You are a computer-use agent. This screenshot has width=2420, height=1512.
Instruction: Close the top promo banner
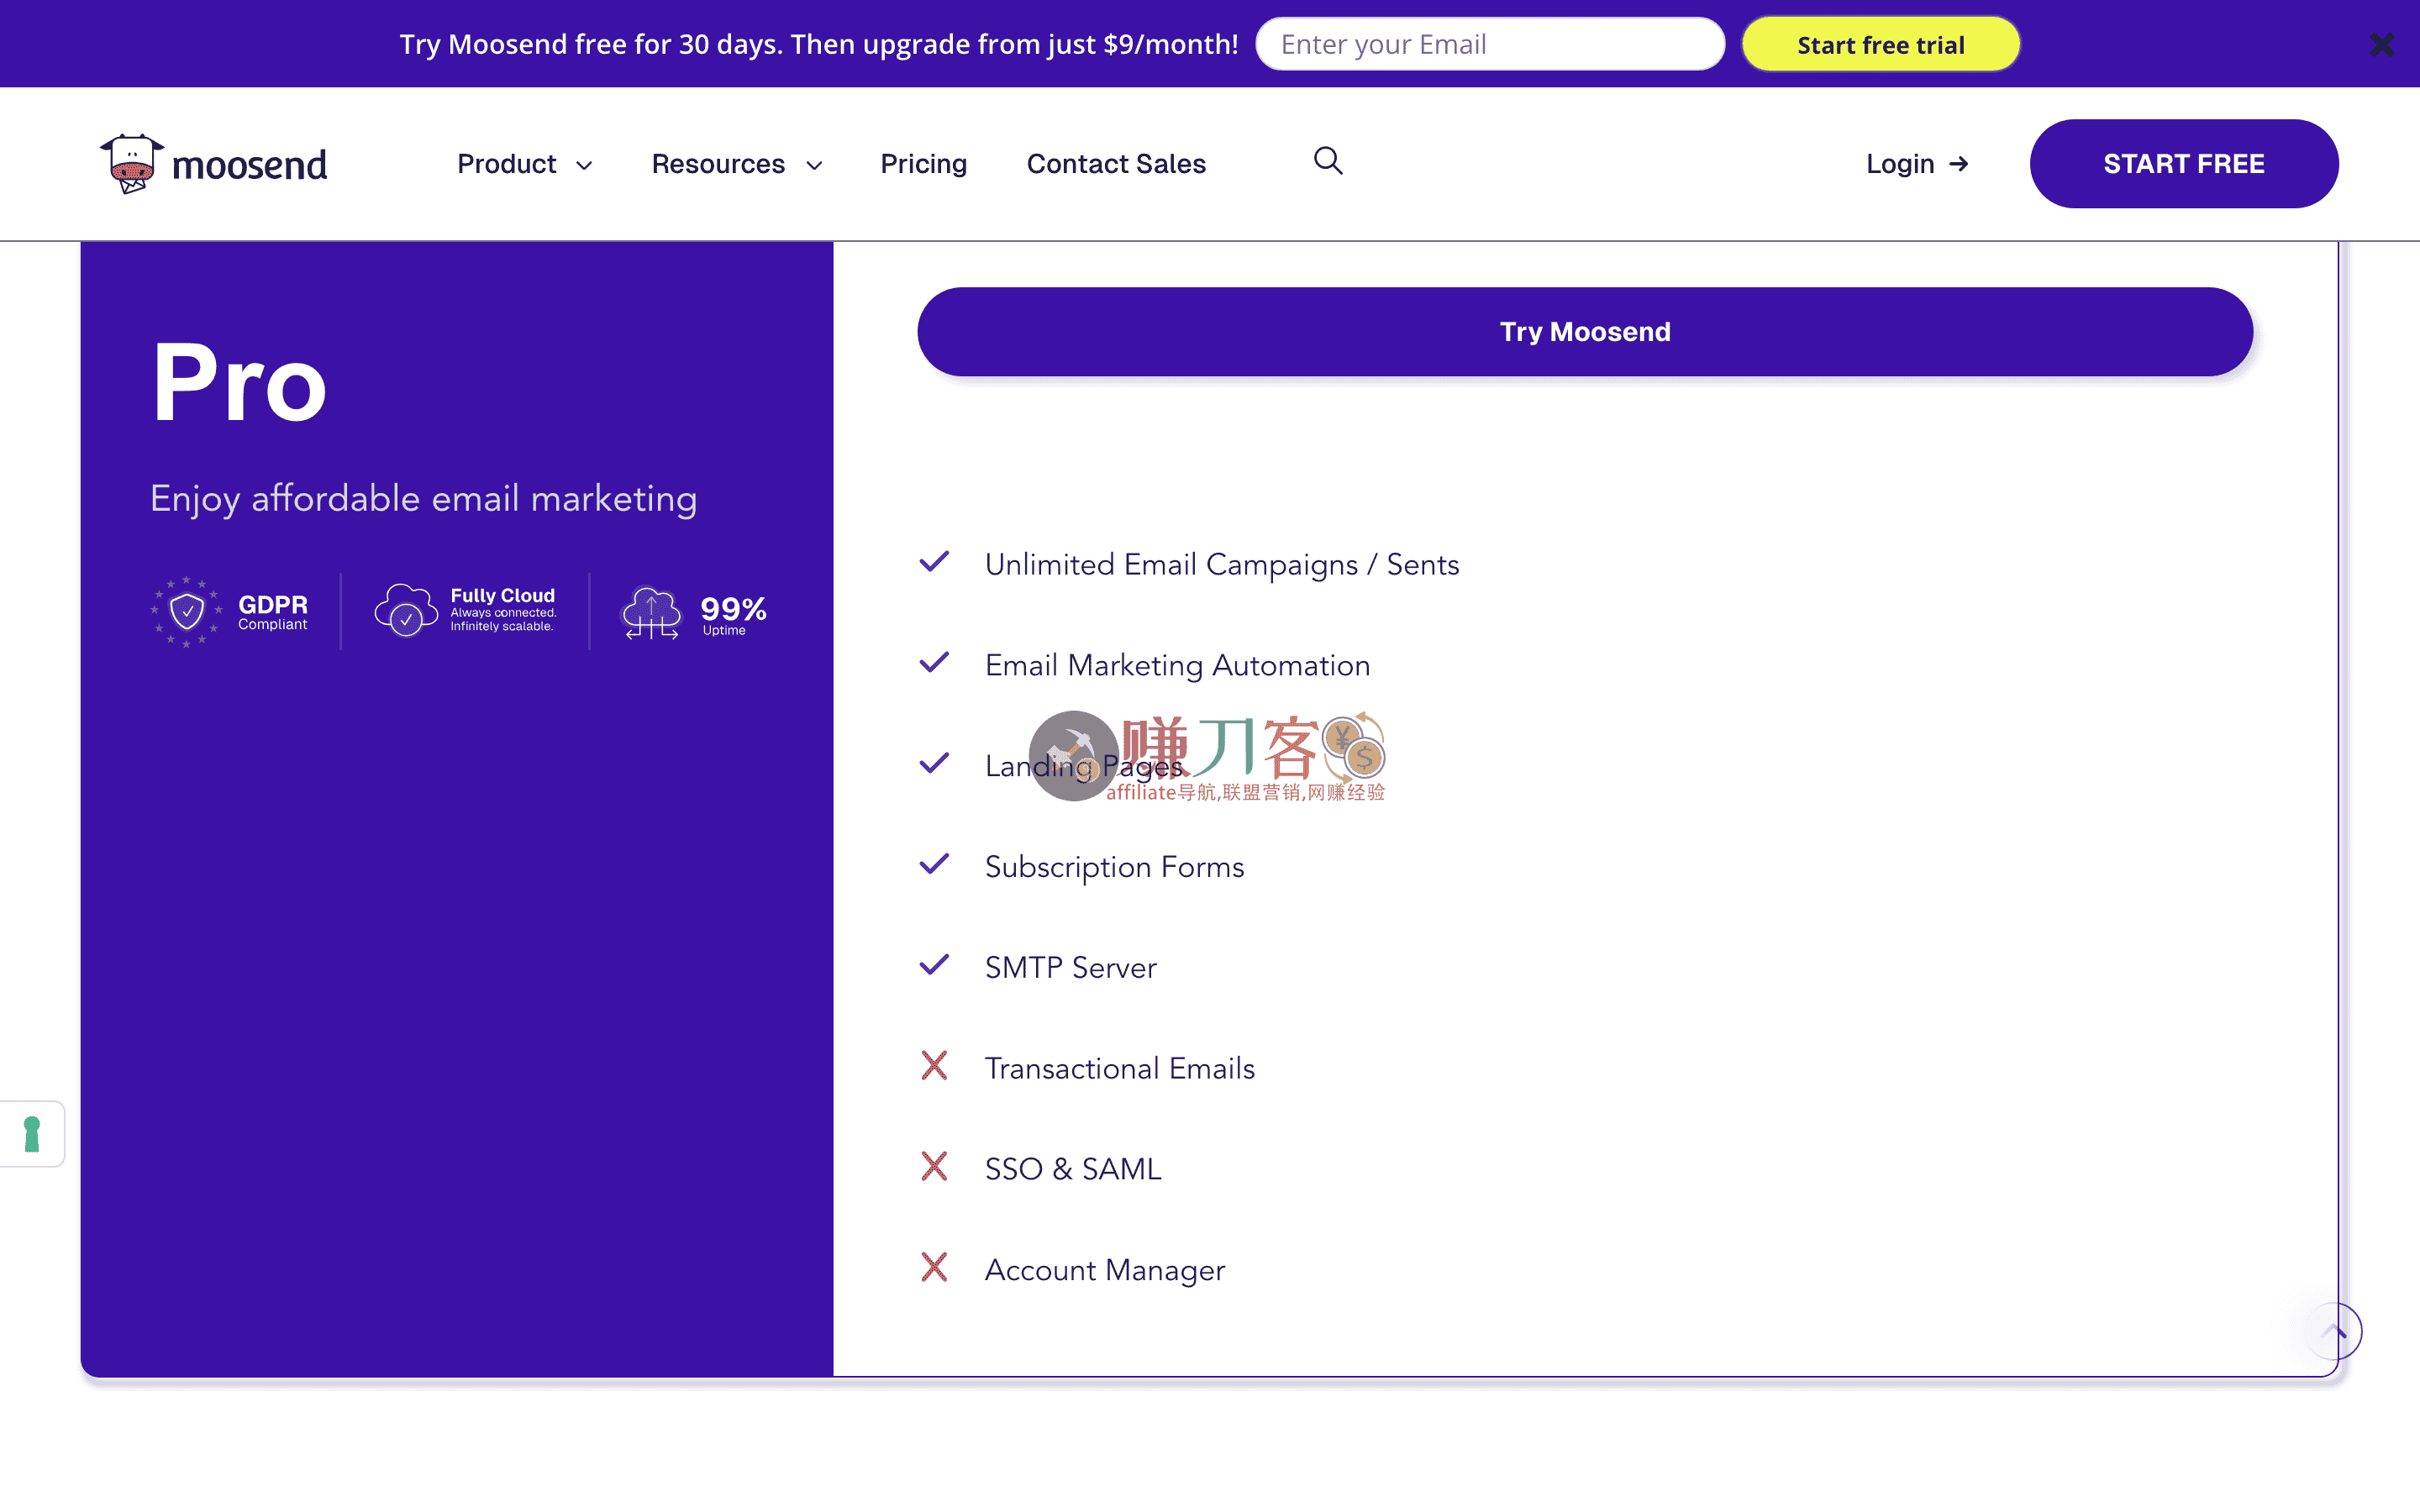(x=2381, y=45)
